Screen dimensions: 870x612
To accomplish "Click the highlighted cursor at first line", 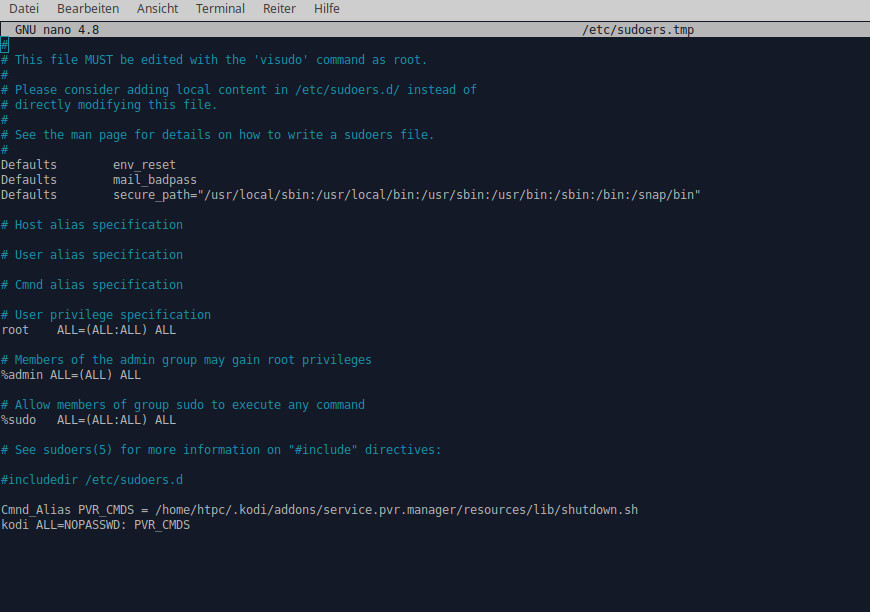I will click(x=4, y=45).
